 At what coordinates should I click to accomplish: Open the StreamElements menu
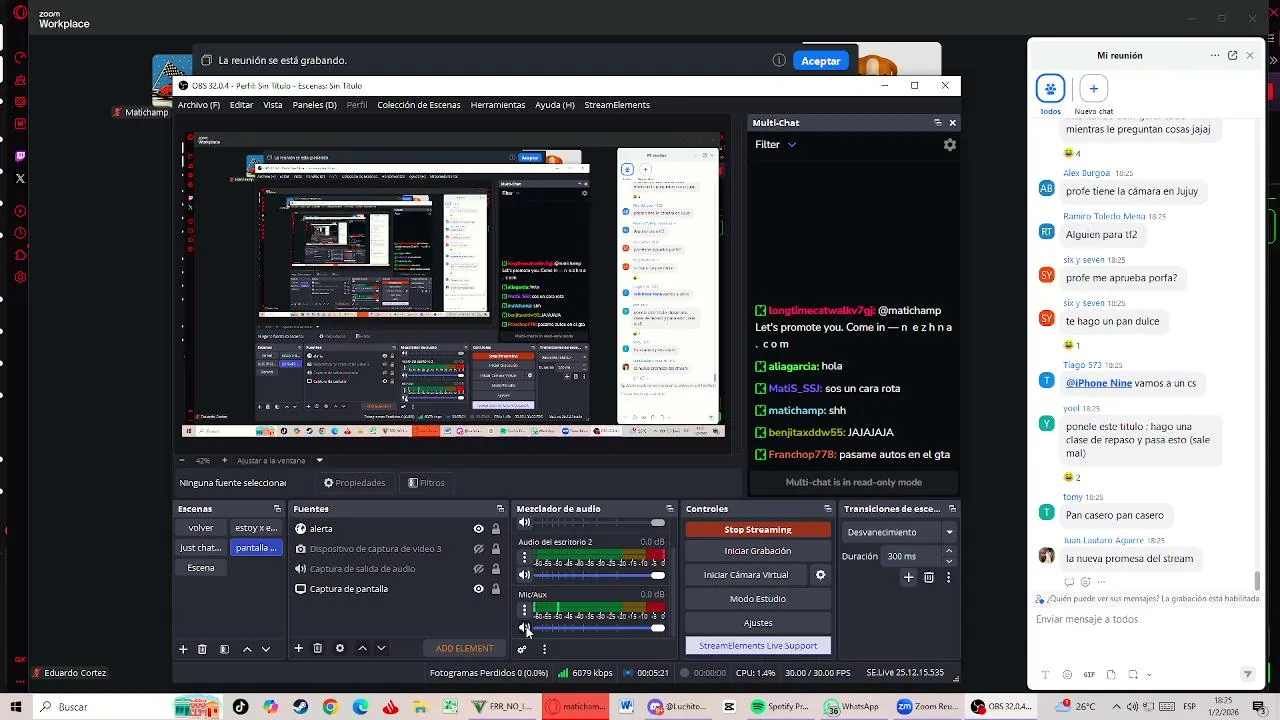coord(617,105)
